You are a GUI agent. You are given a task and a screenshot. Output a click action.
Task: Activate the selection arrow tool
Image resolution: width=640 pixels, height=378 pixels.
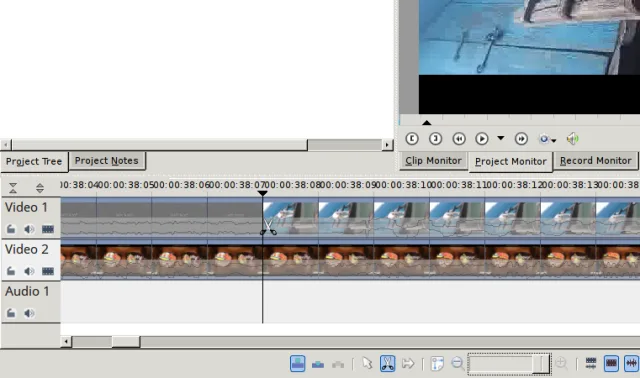pyautogui.click(x=367, y=363)
